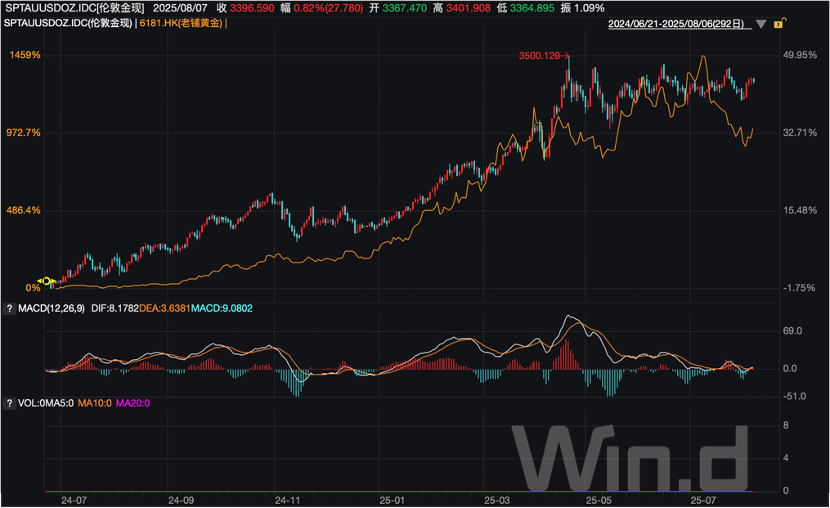Select 6181.HK Laopu Gold overlay label
The height and width of the screenshot is (508, 830).
pos(181,22)
